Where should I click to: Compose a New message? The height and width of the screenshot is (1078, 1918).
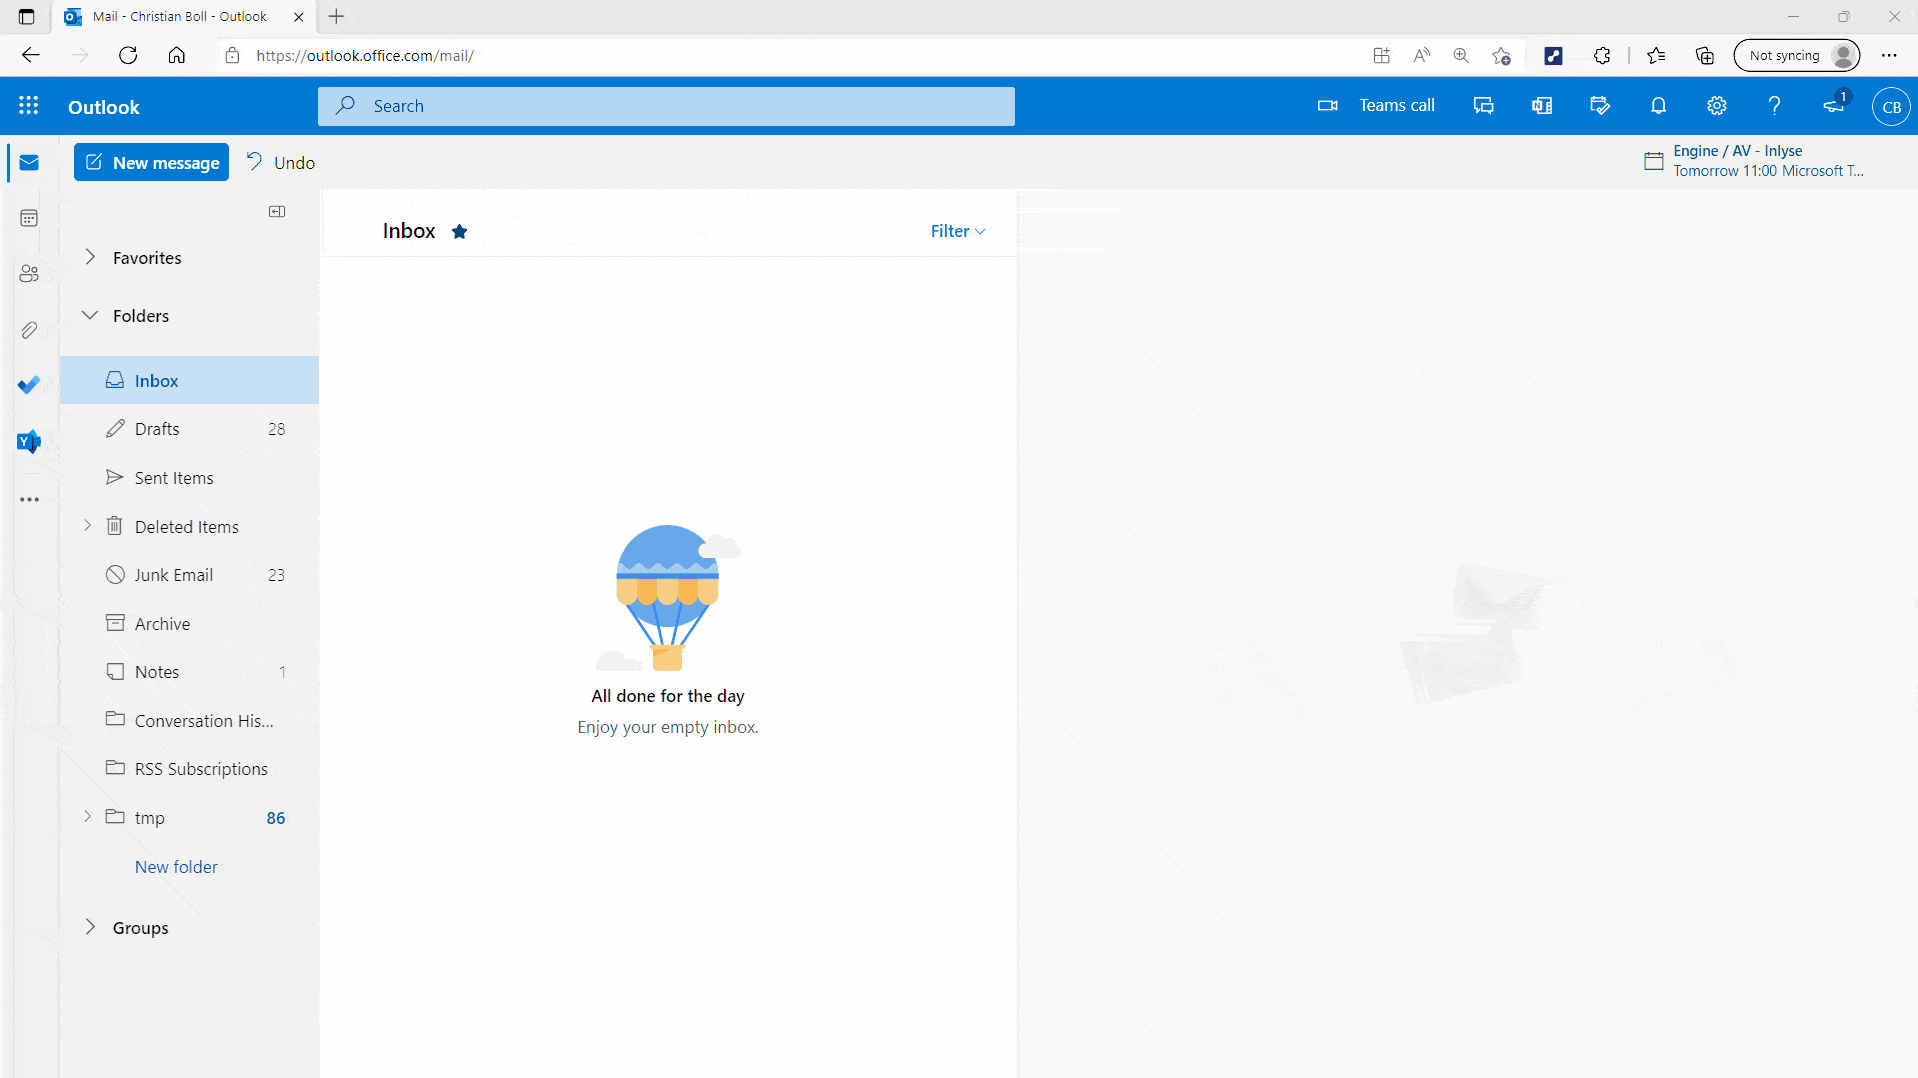tap(151, 163)
